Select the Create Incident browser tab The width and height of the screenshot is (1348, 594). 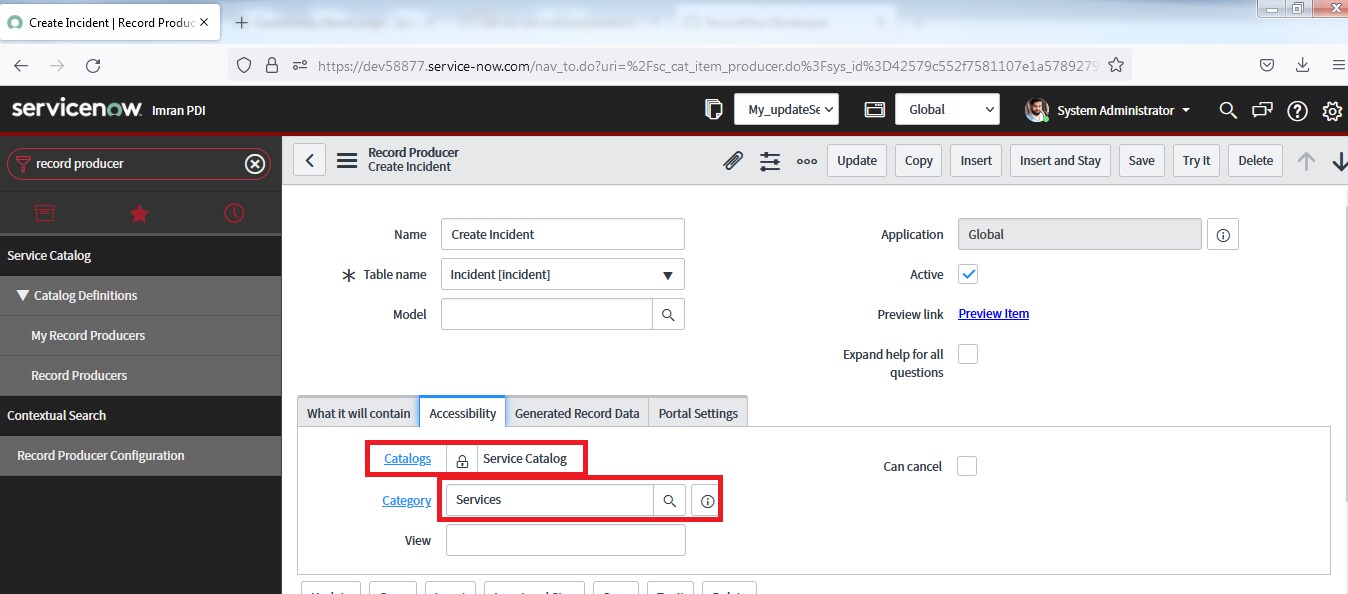pyautogui.click(x=111, y=22)
